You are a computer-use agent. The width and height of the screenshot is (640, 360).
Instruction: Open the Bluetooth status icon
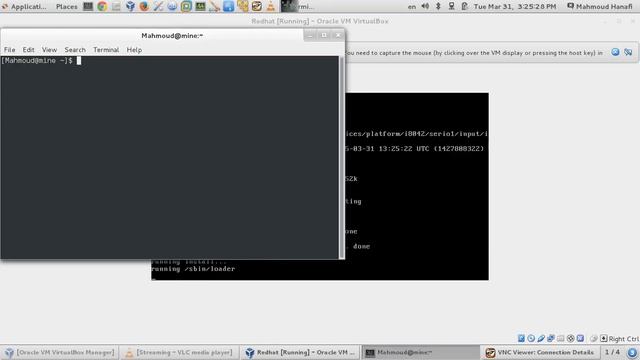(438, 6)
